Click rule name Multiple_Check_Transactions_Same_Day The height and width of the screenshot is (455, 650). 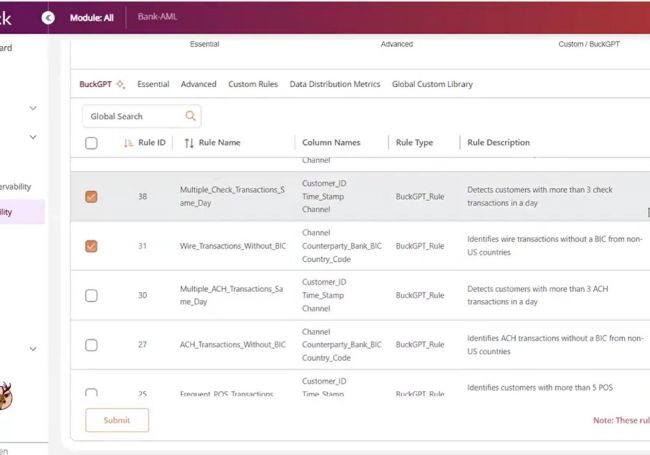click(232, 196)
